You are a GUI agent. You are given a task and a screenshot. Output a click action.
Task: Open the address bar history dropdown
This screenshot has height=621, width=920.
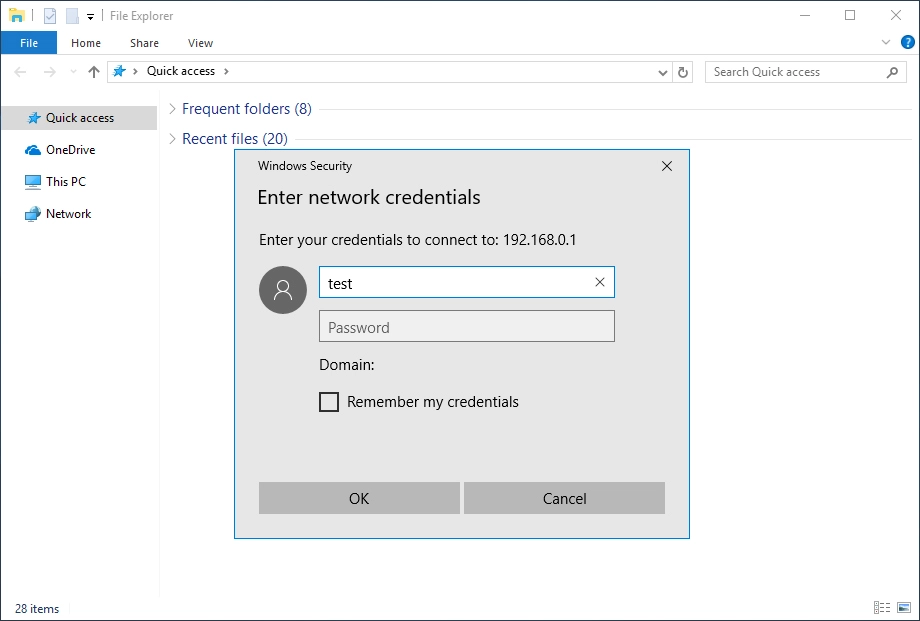(x=662, y=72)
